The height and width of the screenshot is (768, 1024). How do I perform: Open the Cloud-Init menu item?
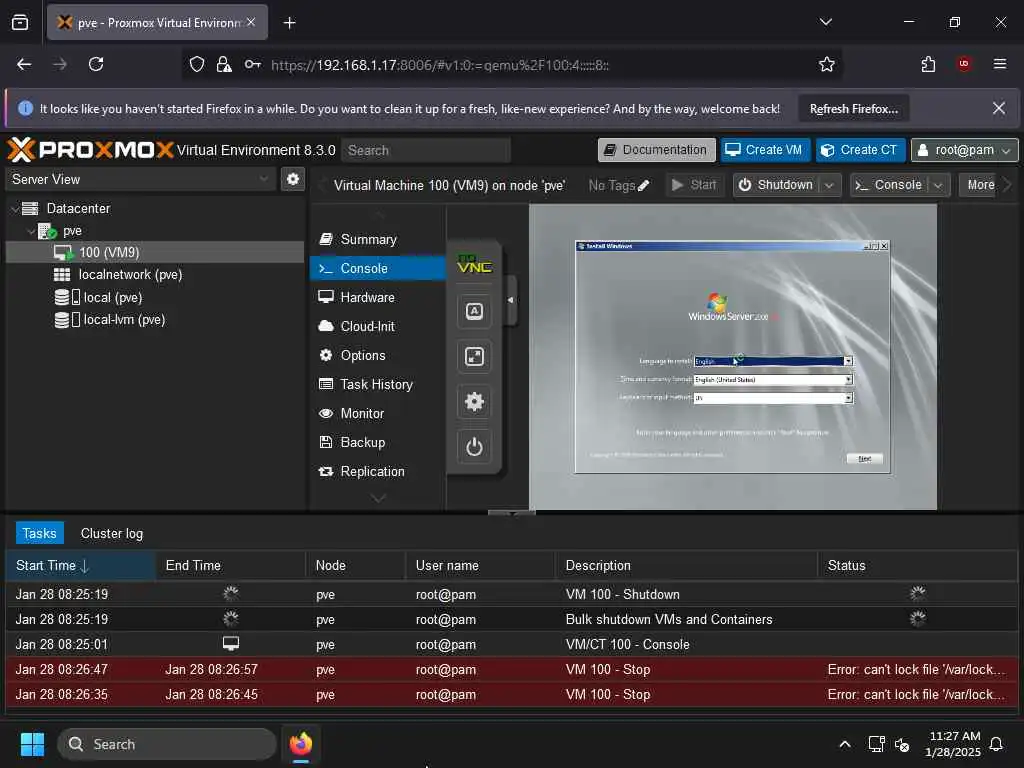pos(378,327)
